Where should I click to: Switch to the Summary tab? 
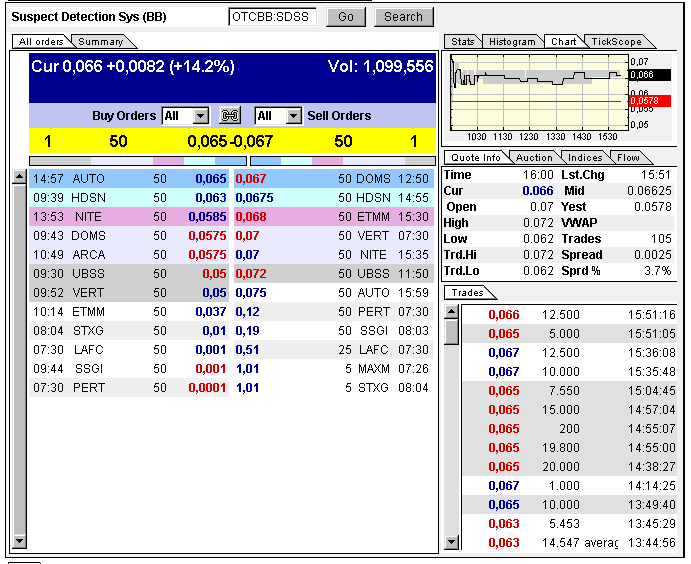[101, 42]
